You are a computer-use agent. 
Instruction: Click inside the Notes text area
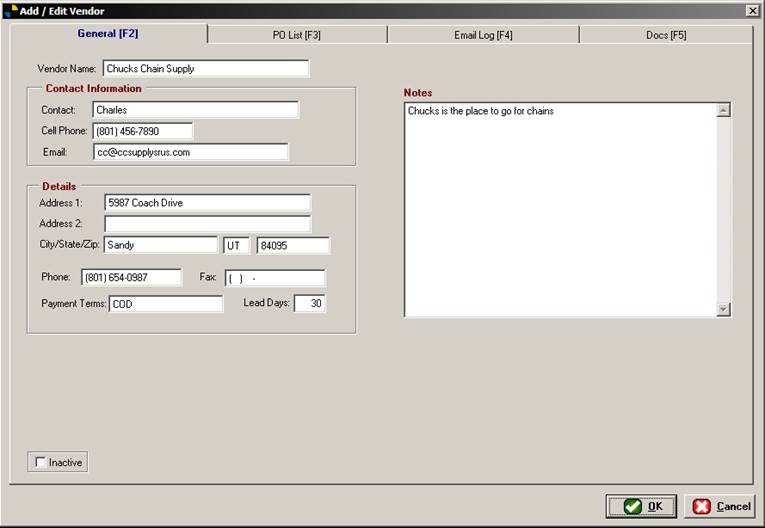[560, 210]
